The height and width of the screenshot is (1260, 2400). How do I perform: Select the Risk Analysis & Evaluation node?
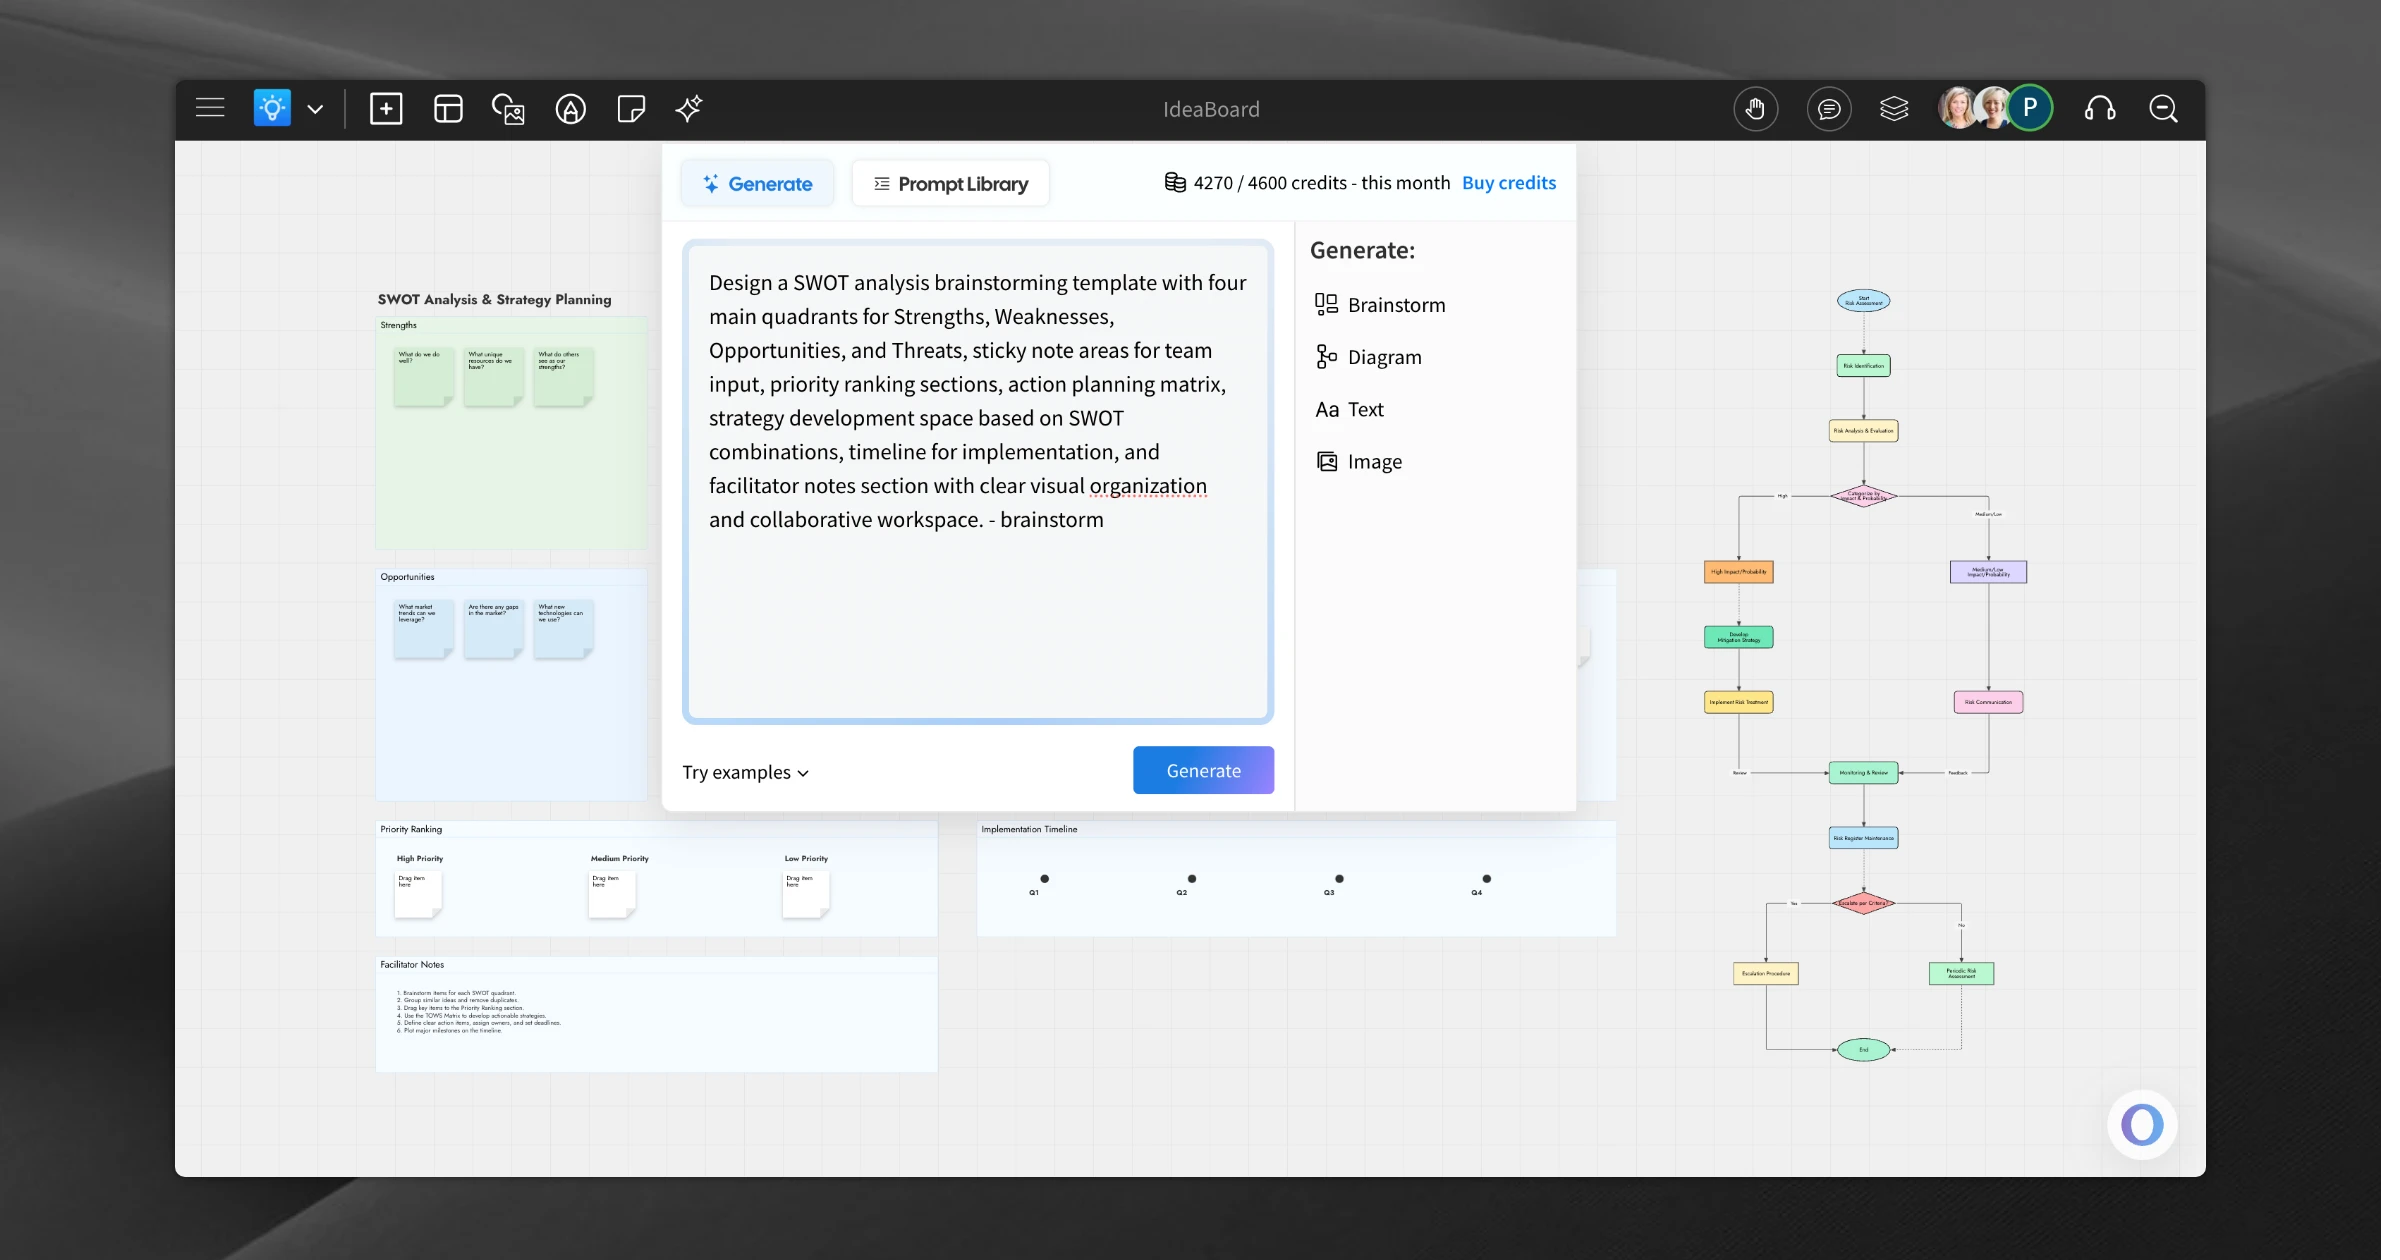(x=1863, y=431)
